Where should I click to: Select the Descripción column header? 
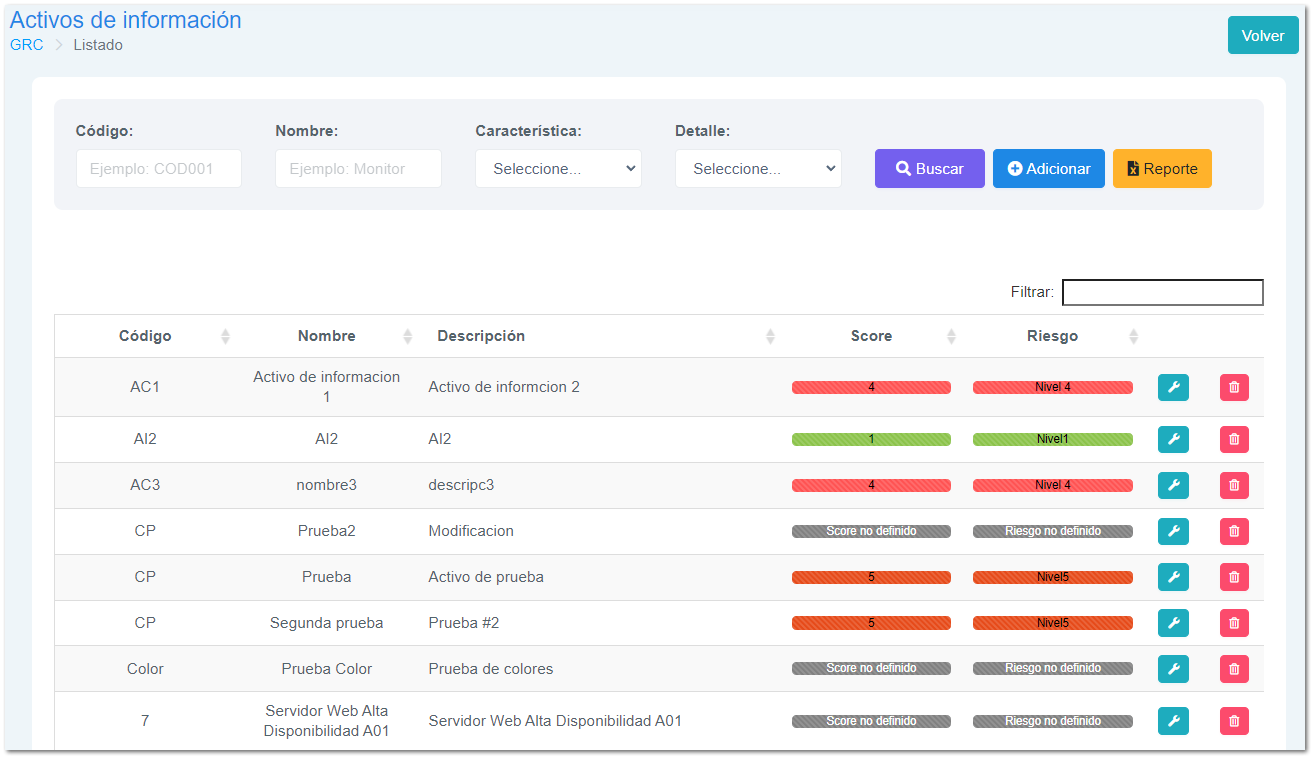point(599,336)
